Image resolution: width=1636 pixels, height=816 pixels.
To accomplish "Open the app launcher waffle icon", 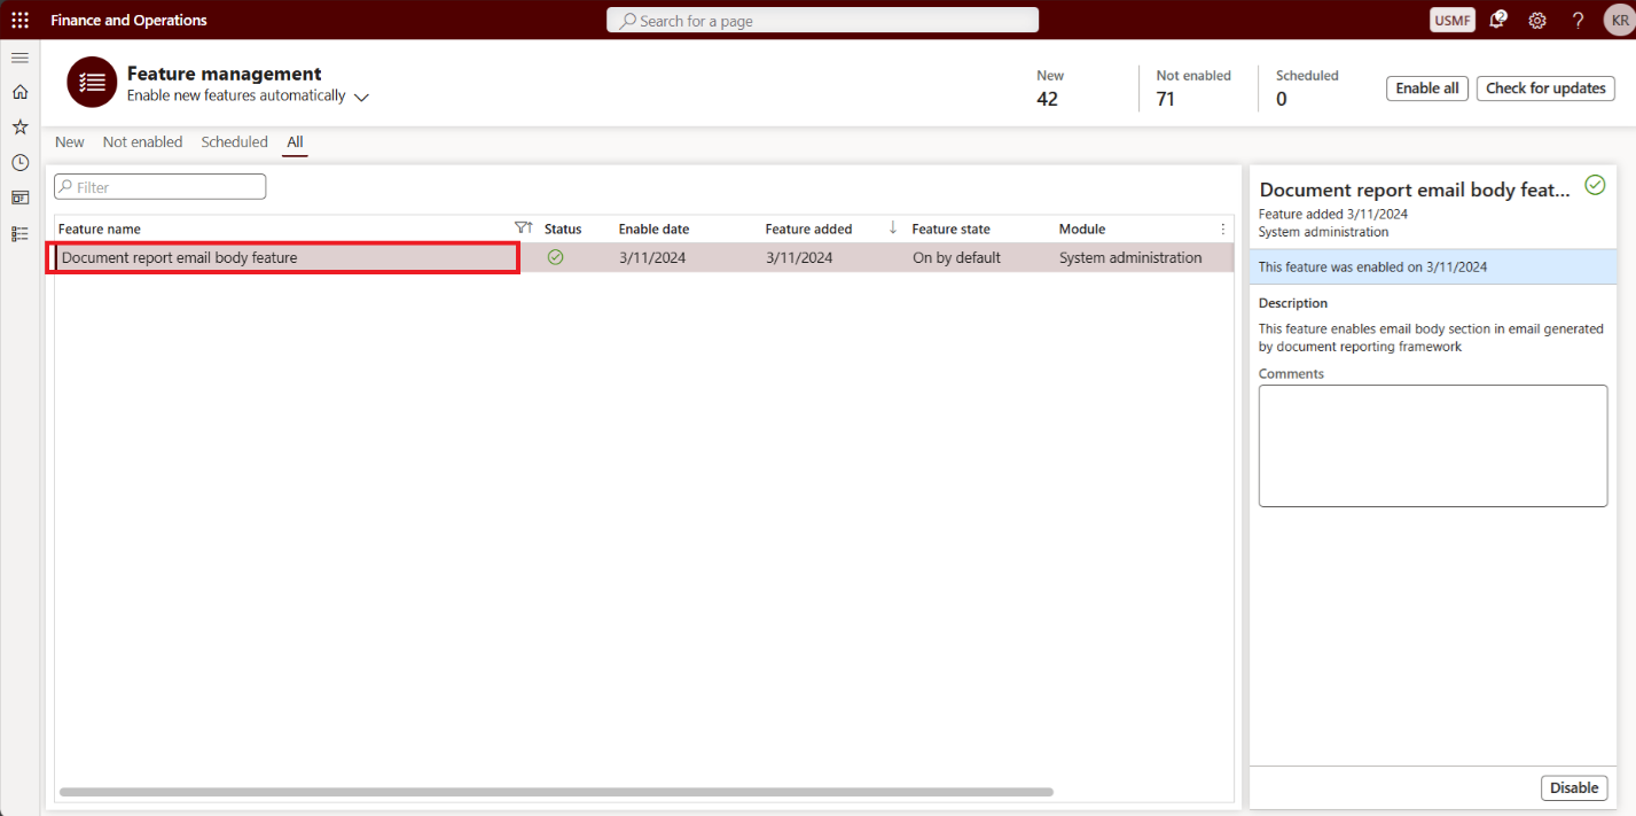I will point(20,20).
